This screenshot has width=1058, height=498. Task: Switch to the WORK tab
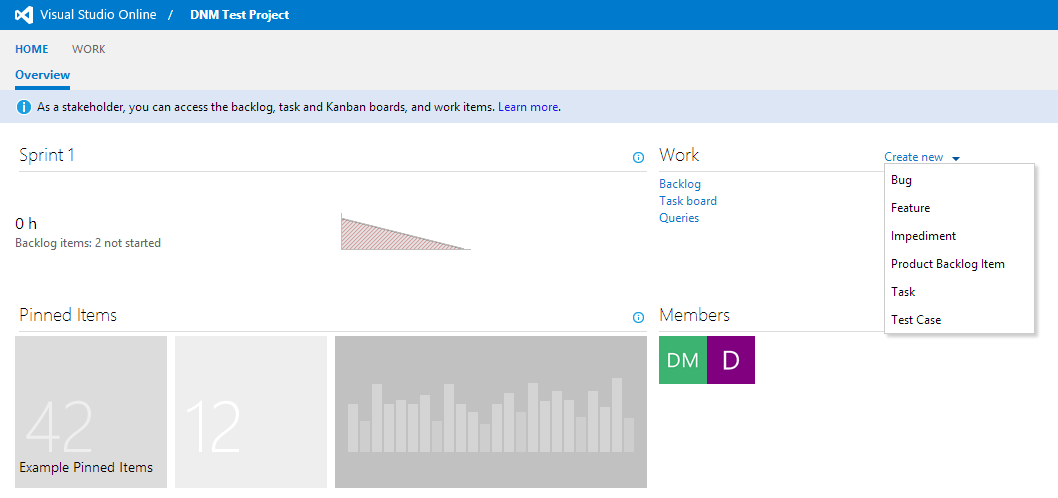click(x=88, y=49)
